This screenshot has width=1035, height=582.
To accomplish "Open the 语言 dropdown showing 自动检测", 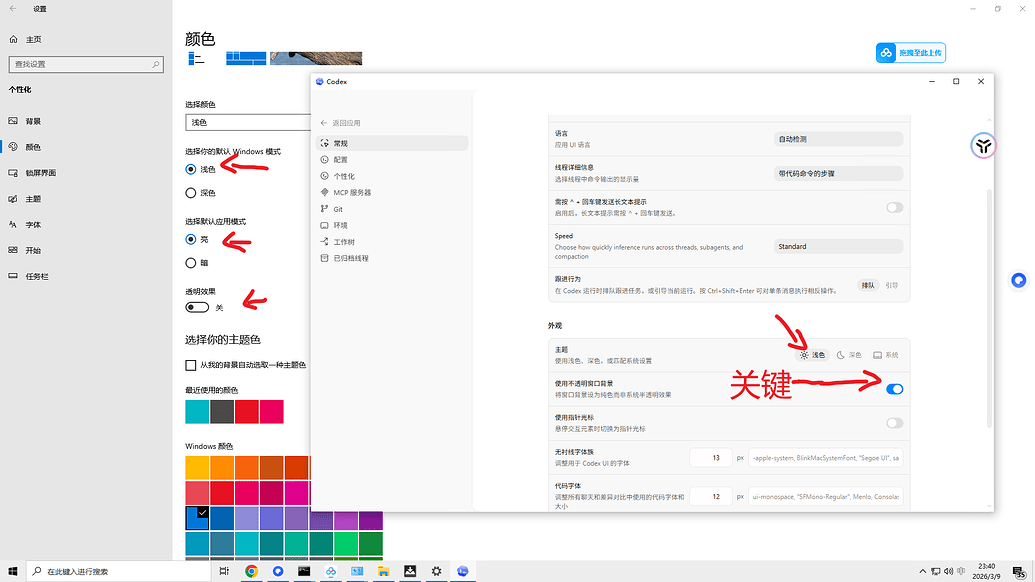I will tap(838, 139).
